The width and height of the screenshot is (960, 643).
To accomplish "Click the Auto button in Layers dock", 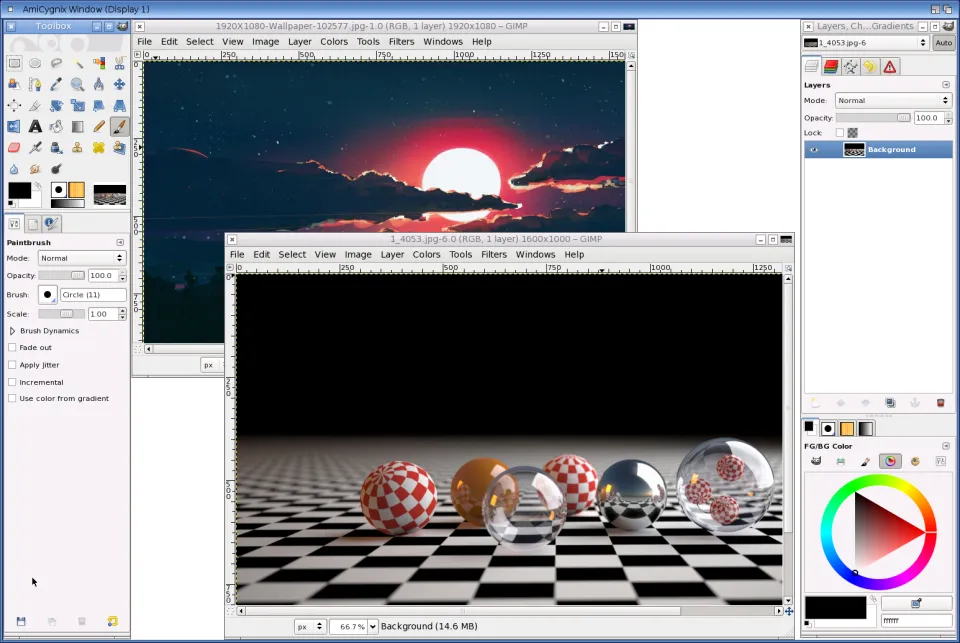I will [x=943, y=43].
